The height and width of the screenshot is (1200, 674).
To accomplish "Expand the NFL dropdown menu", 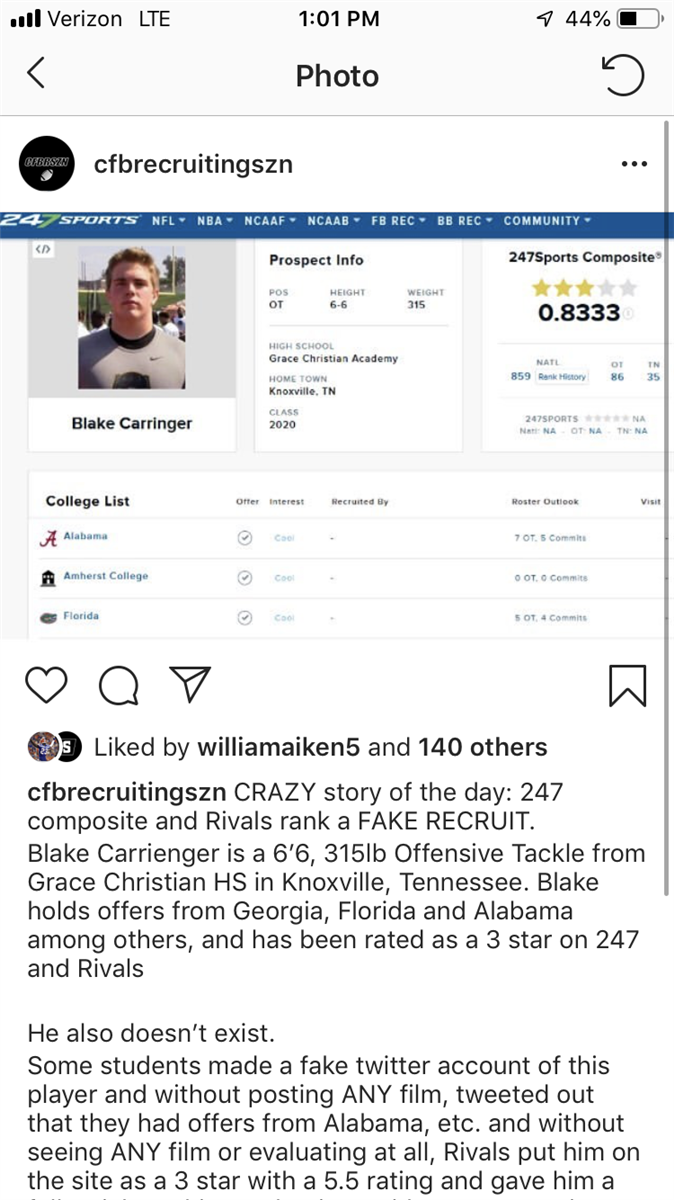I will 168,221.
